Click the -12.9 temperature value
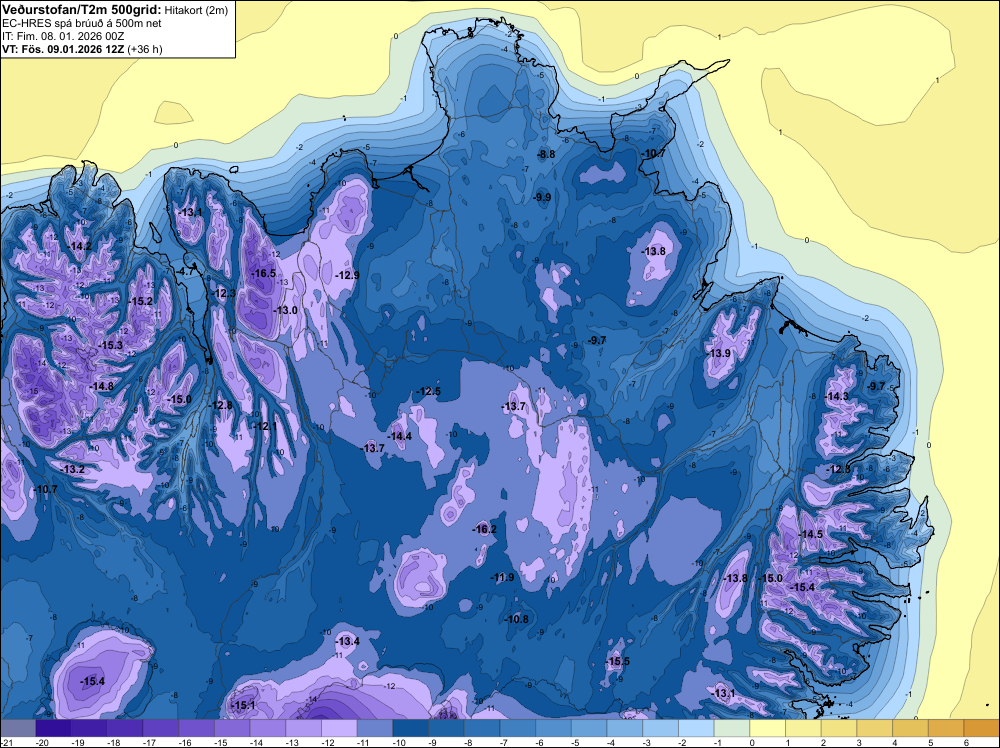The height and width of the screenshot is (748, 1000). point(348,275)
